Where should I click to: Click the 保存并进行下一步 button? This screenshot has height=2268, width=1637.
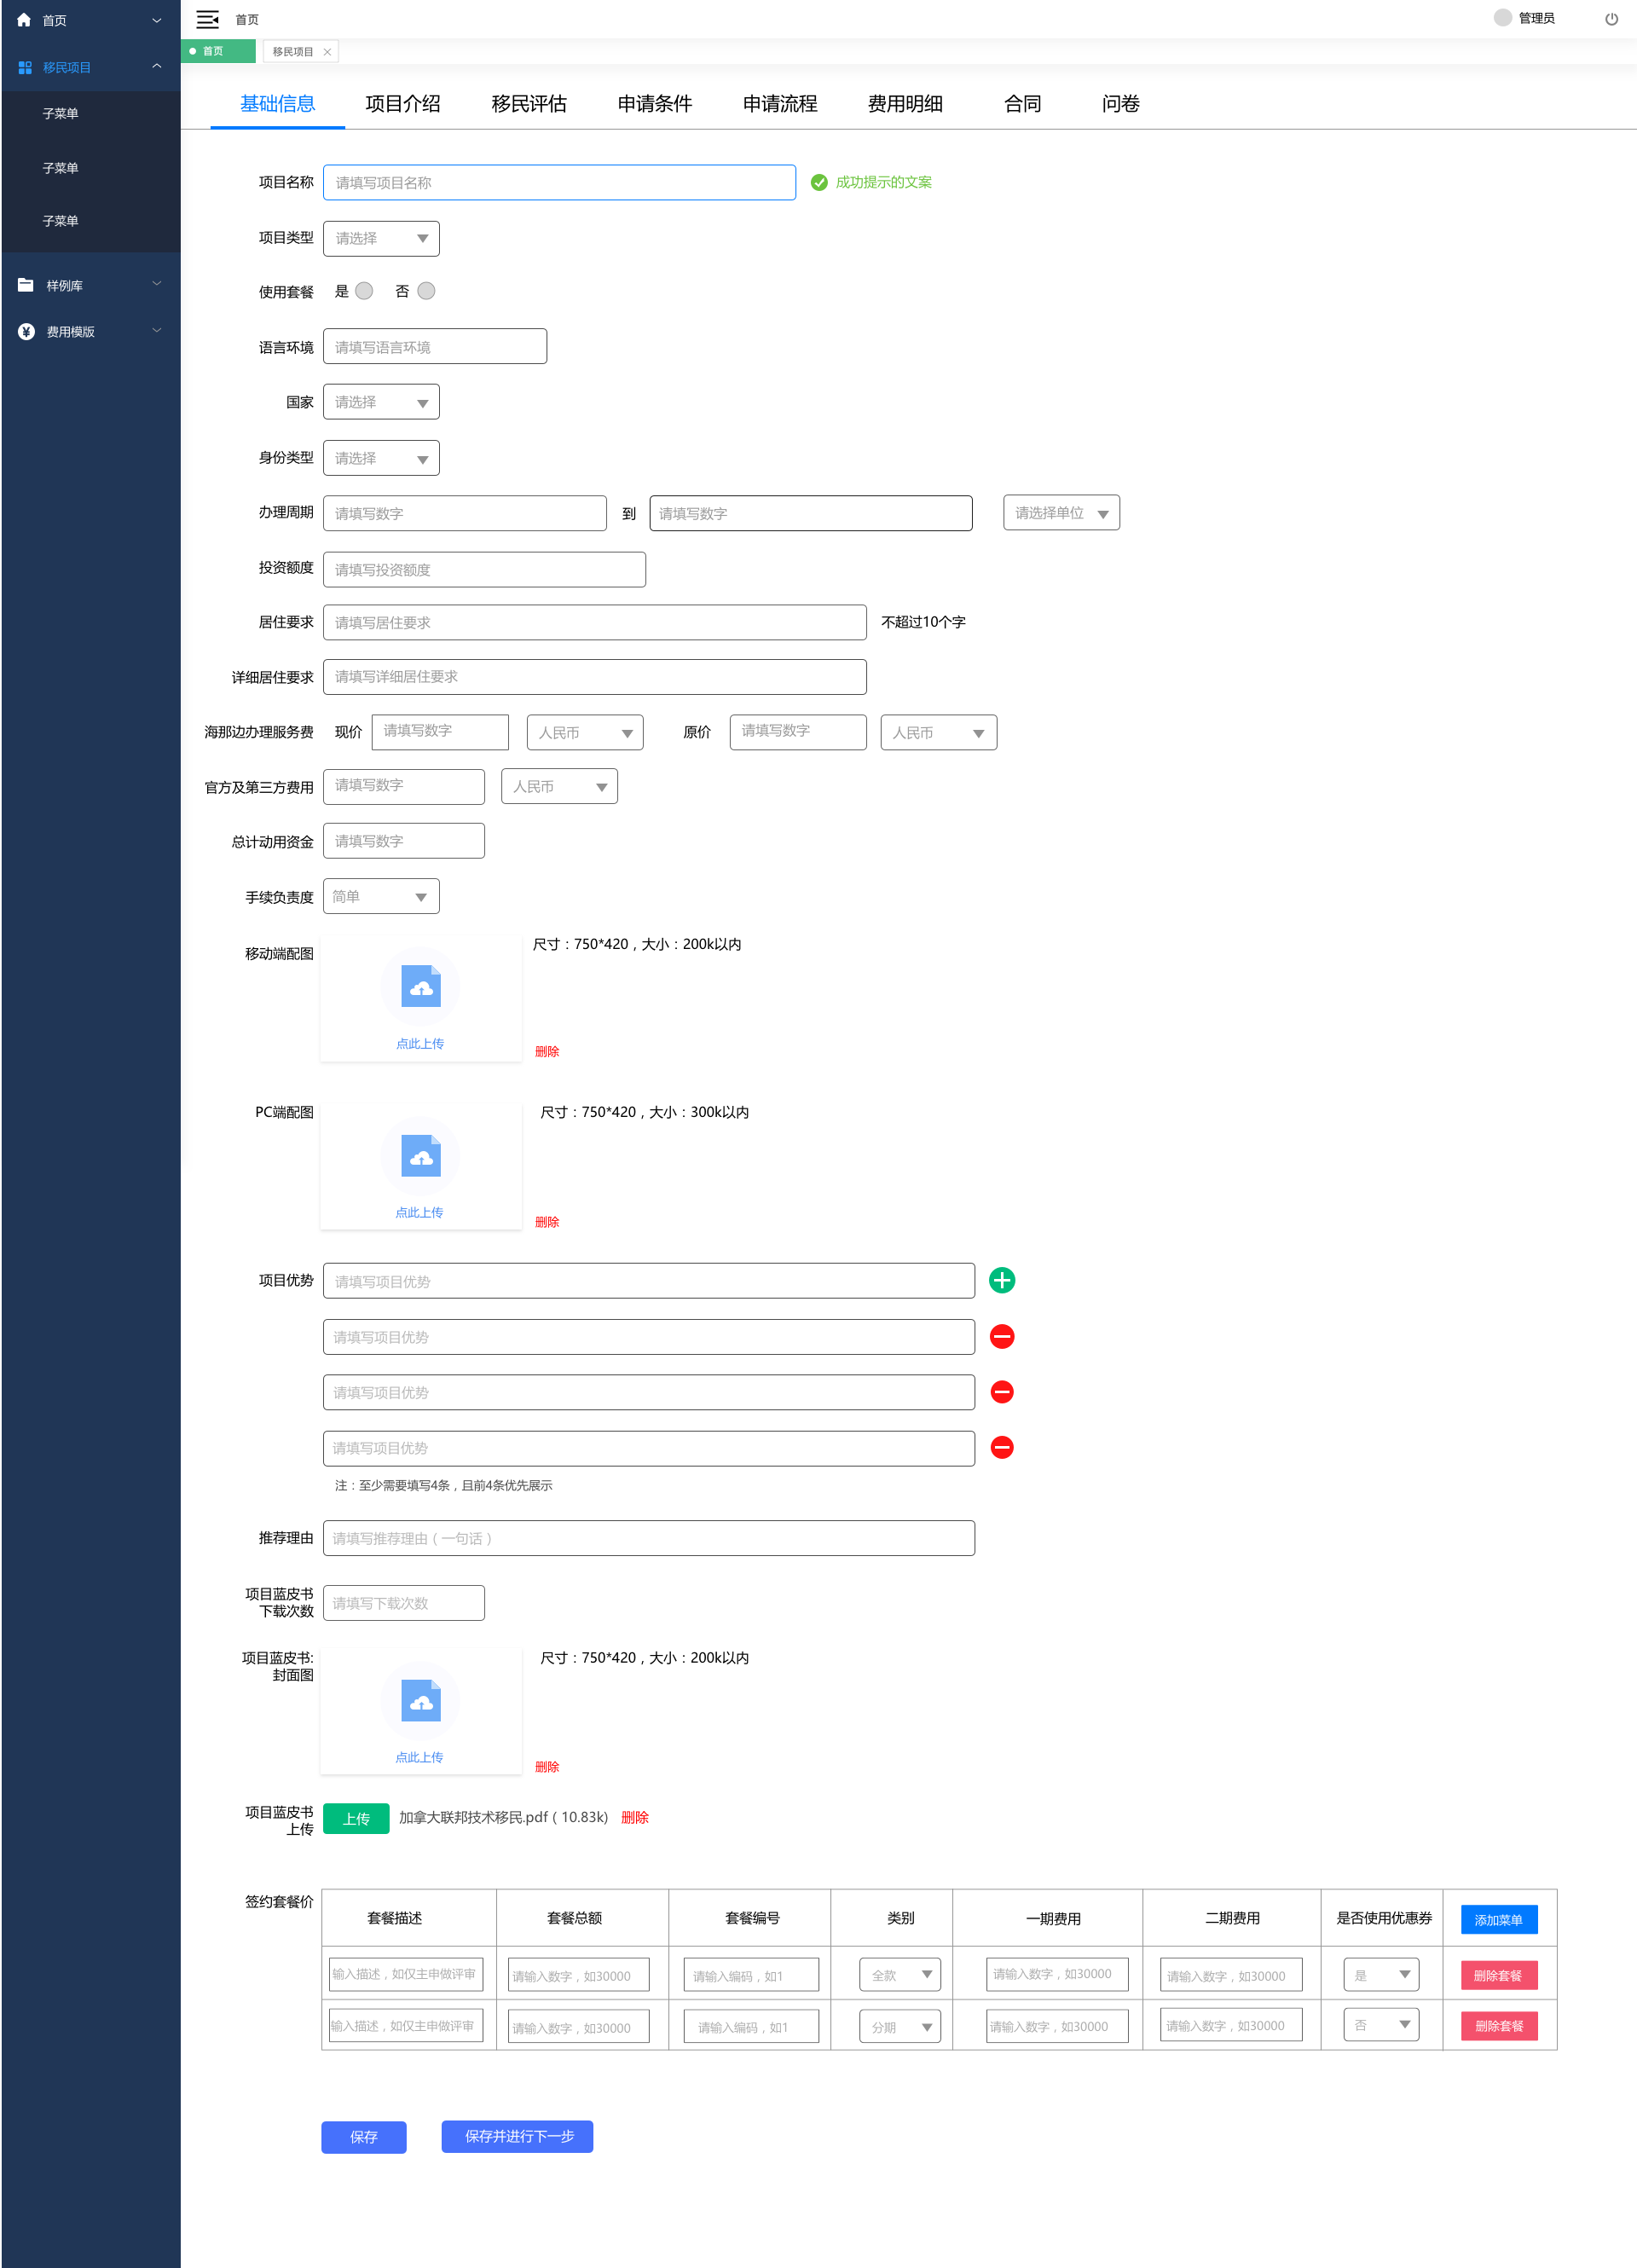517,2135
